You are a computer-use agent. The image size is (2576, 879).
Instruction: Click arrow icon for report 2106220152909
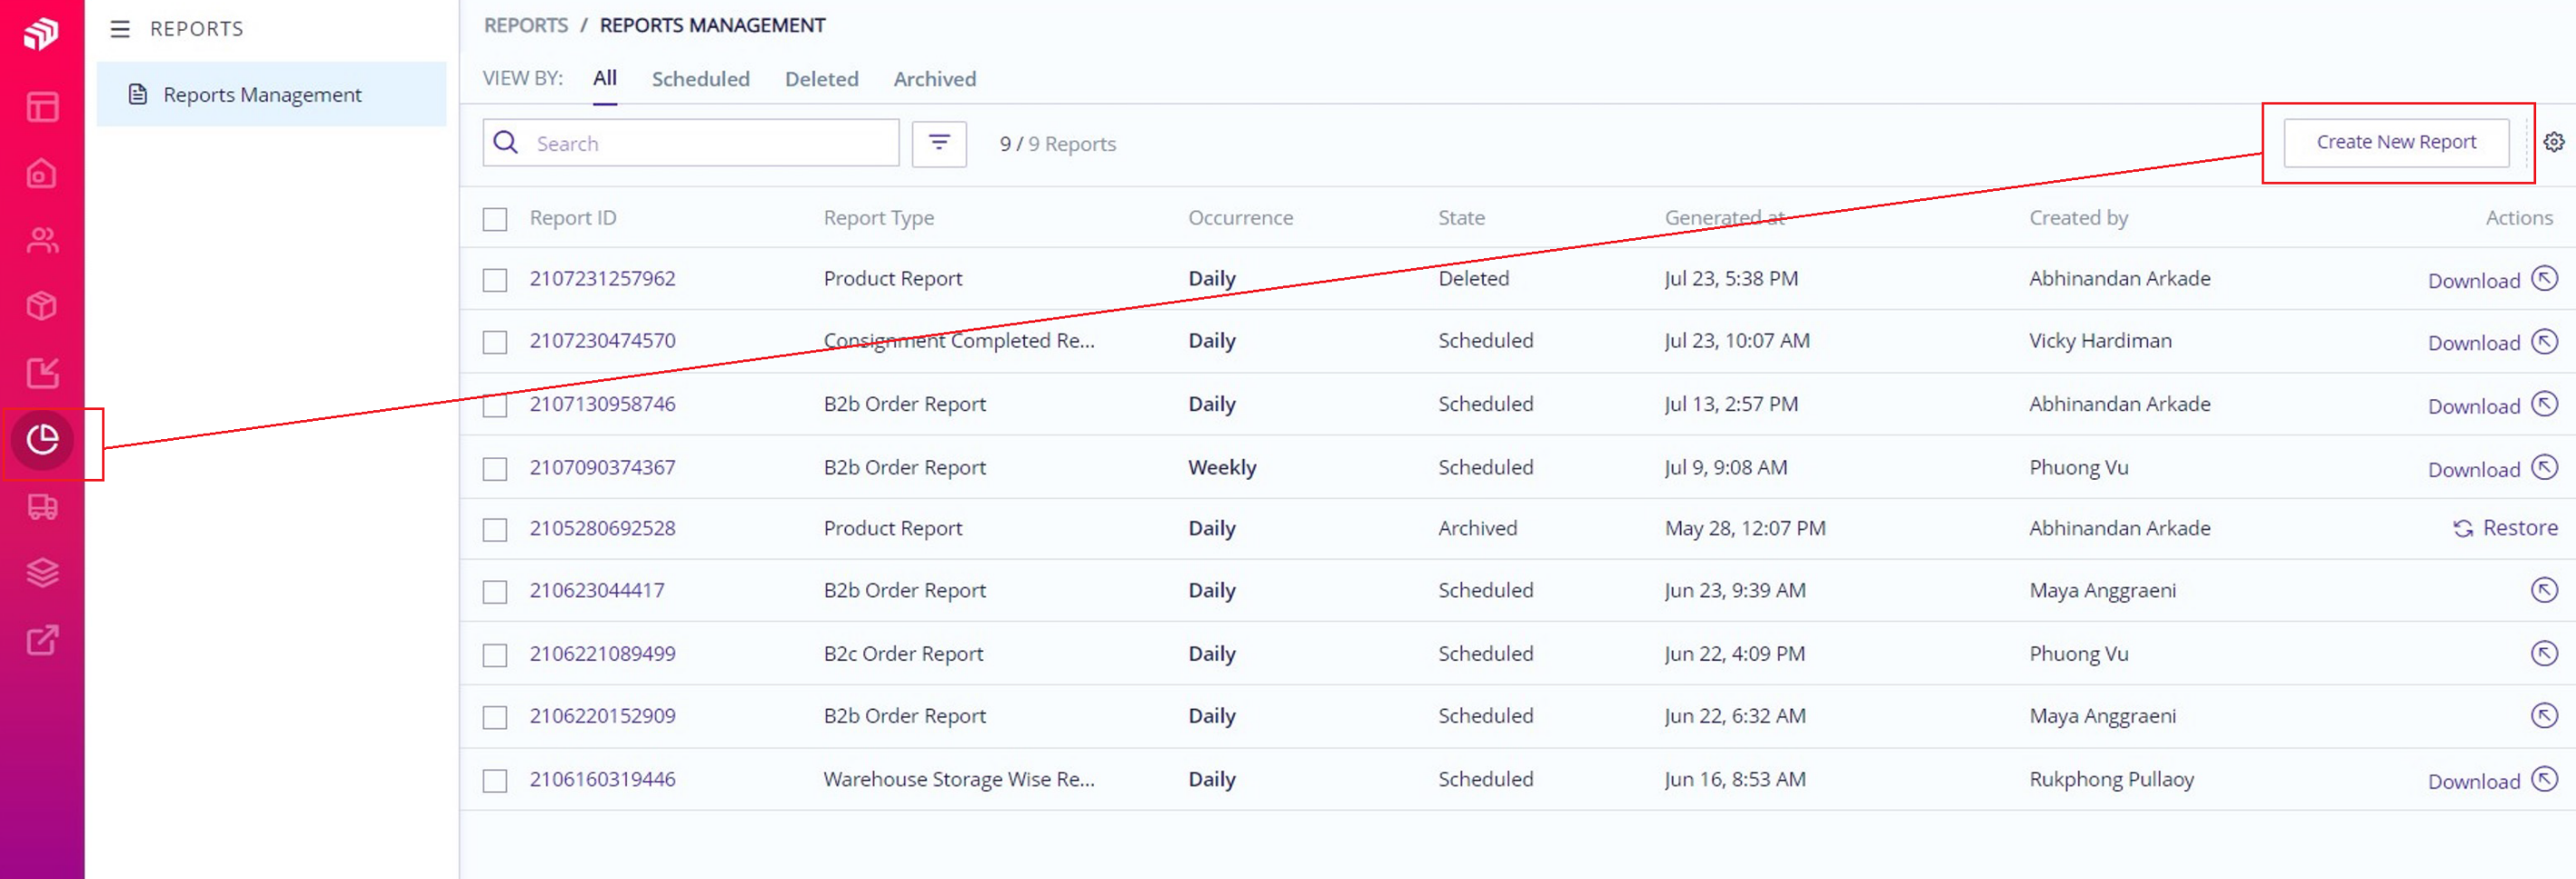pyautogui.click(x=2544, y=716)
